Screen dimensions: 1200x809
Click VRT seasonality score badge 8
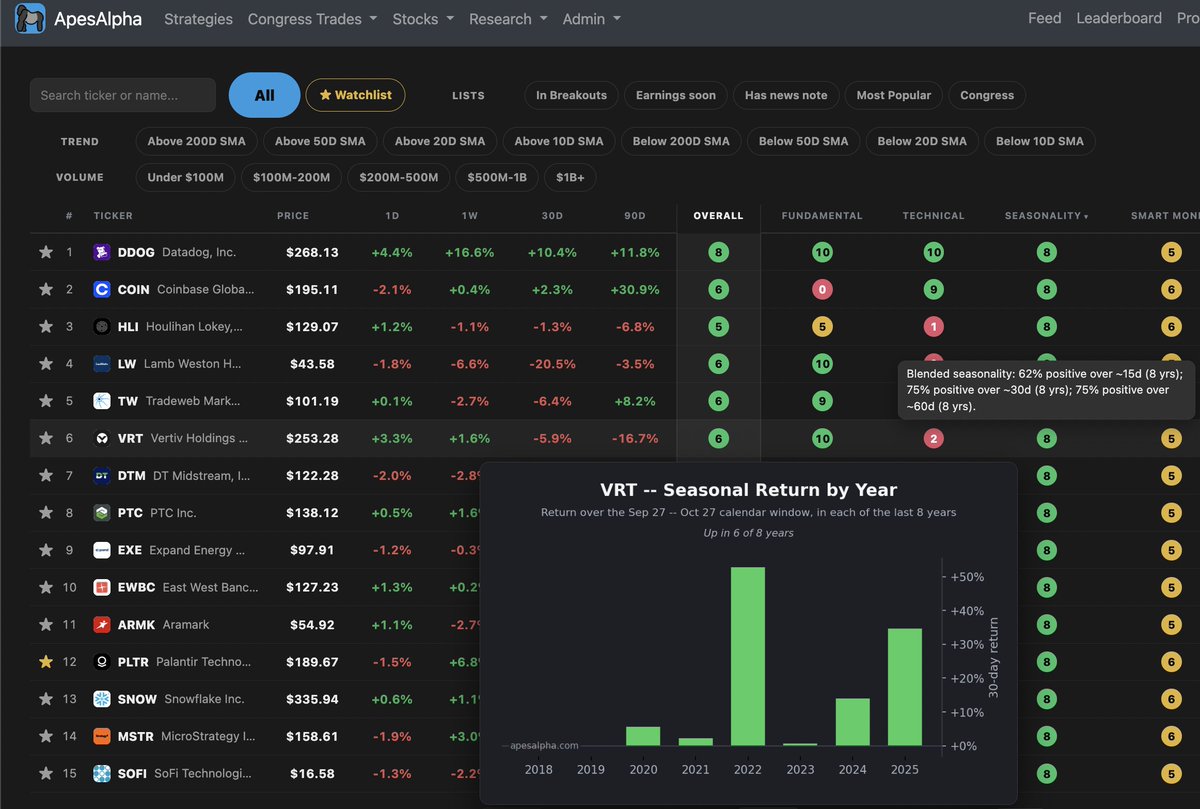tap(1046, 439)
